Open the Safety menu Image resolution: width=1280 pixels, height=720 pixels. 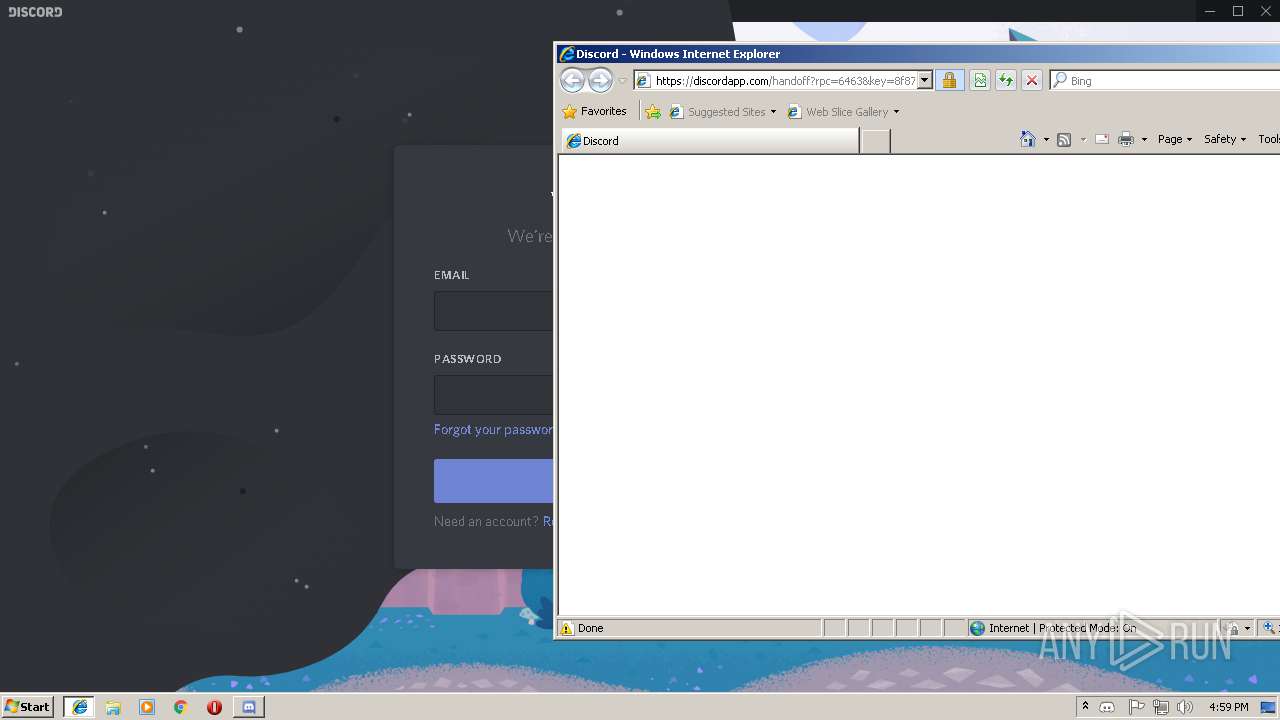[x=1225, y=139]
